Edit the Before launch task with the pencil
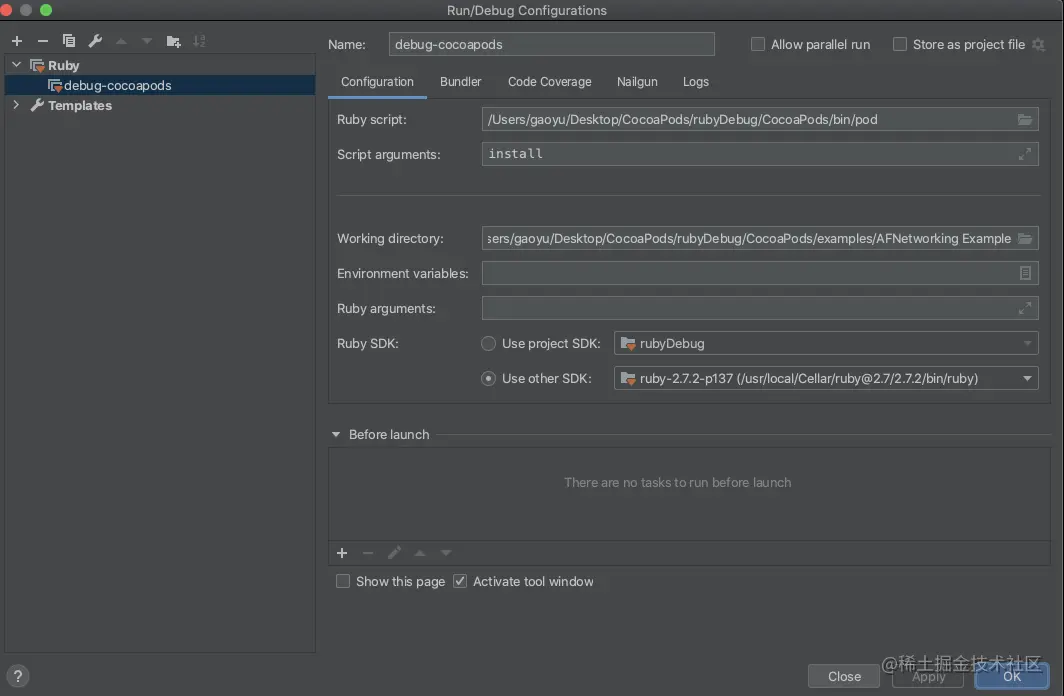This screenshot has height=696, width=1064. point(394,553)
